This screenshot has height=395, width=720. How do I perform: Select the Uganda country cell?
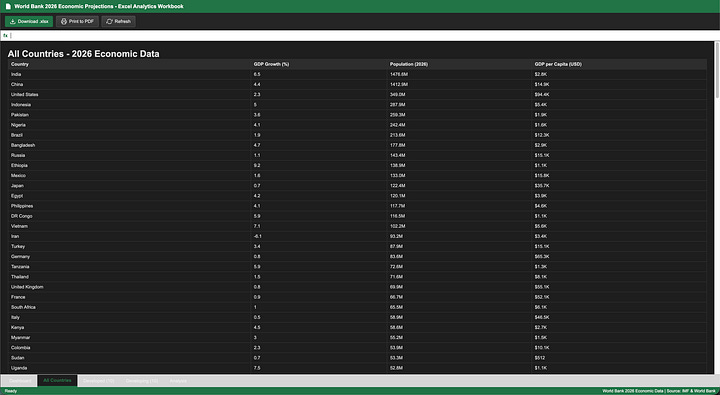129,367
